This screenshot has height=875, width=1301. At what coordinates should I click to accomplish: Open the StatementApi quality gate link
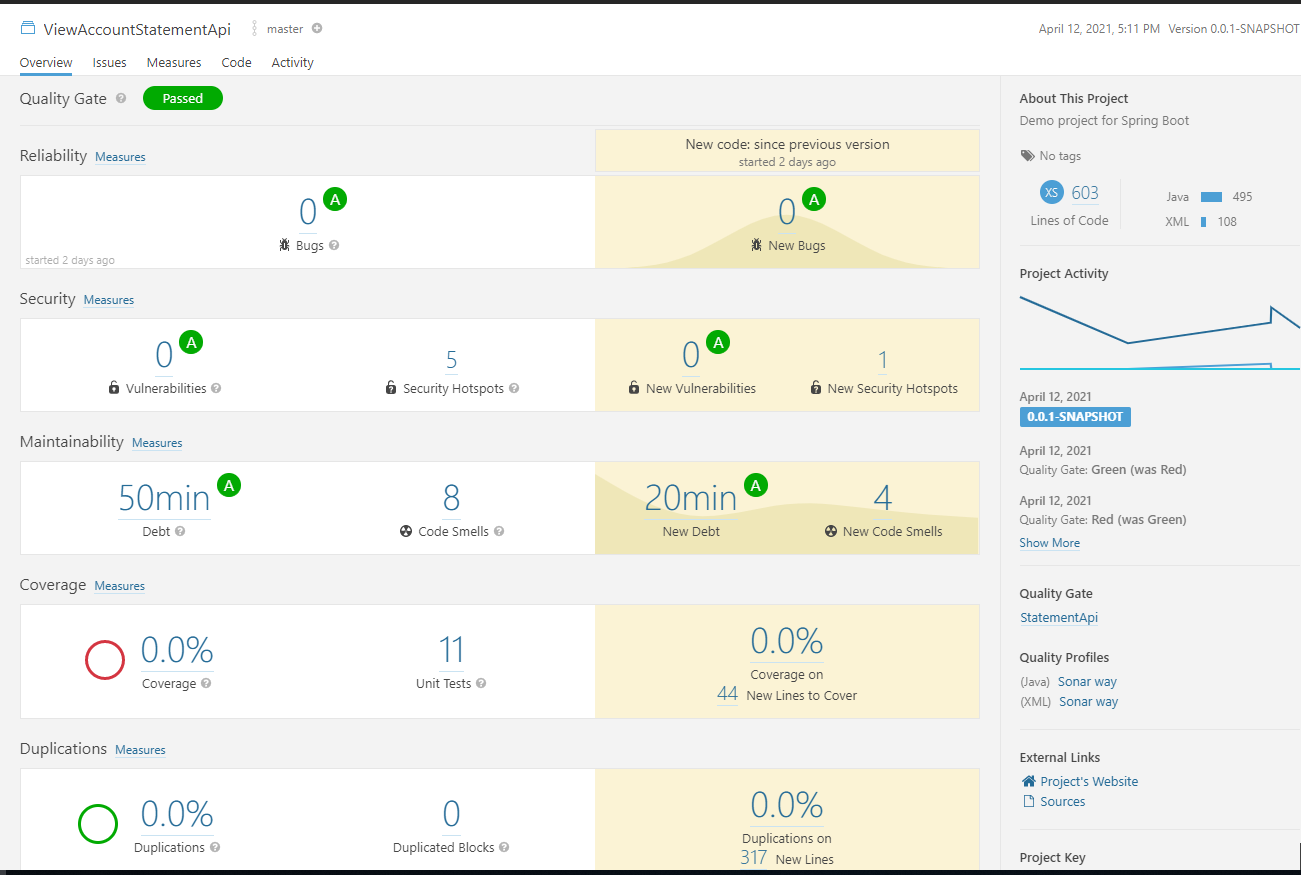click(x=1059, y=618)
